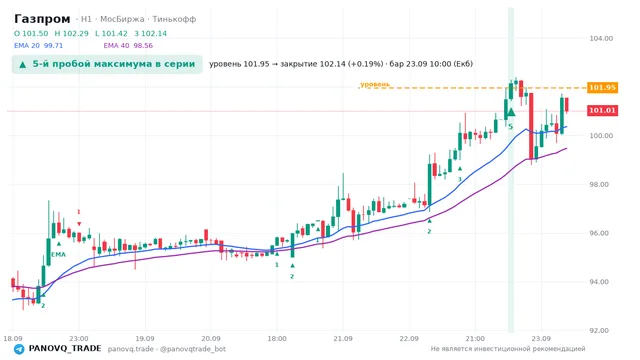Image resolution: width=640 pixels, height=360 pixels.
Task: Click the orange 'уровень' line label
Action: point(375,84)
